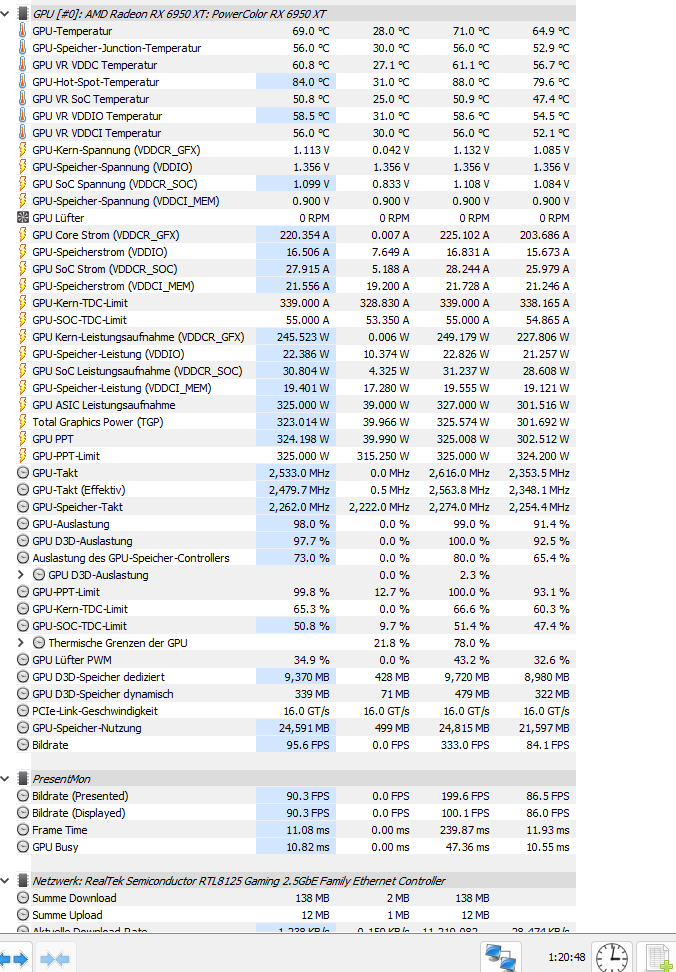Click the clock icon to reset elapsed time

pyautogui.click(x=611, y=958)
